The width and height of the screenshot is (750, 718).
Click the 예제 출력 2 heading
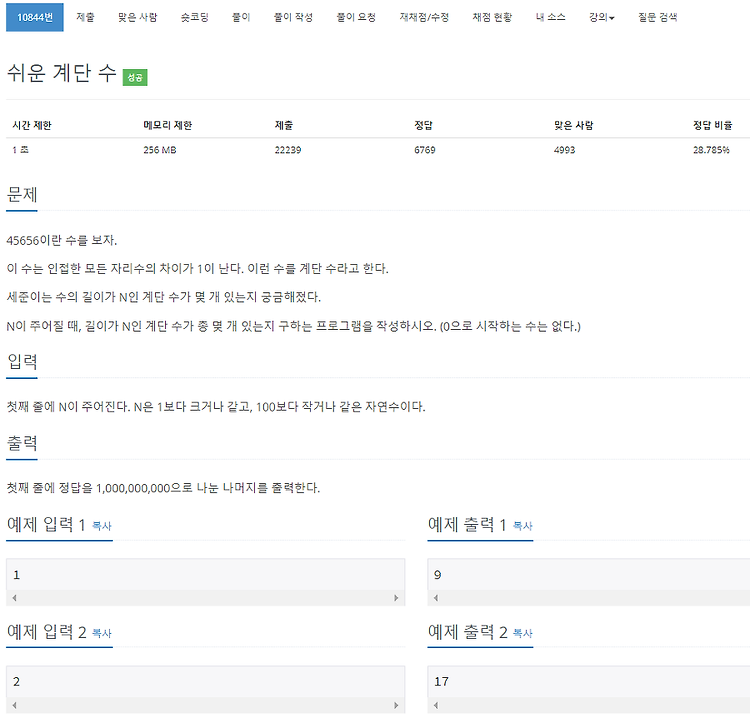click(467, 632)
